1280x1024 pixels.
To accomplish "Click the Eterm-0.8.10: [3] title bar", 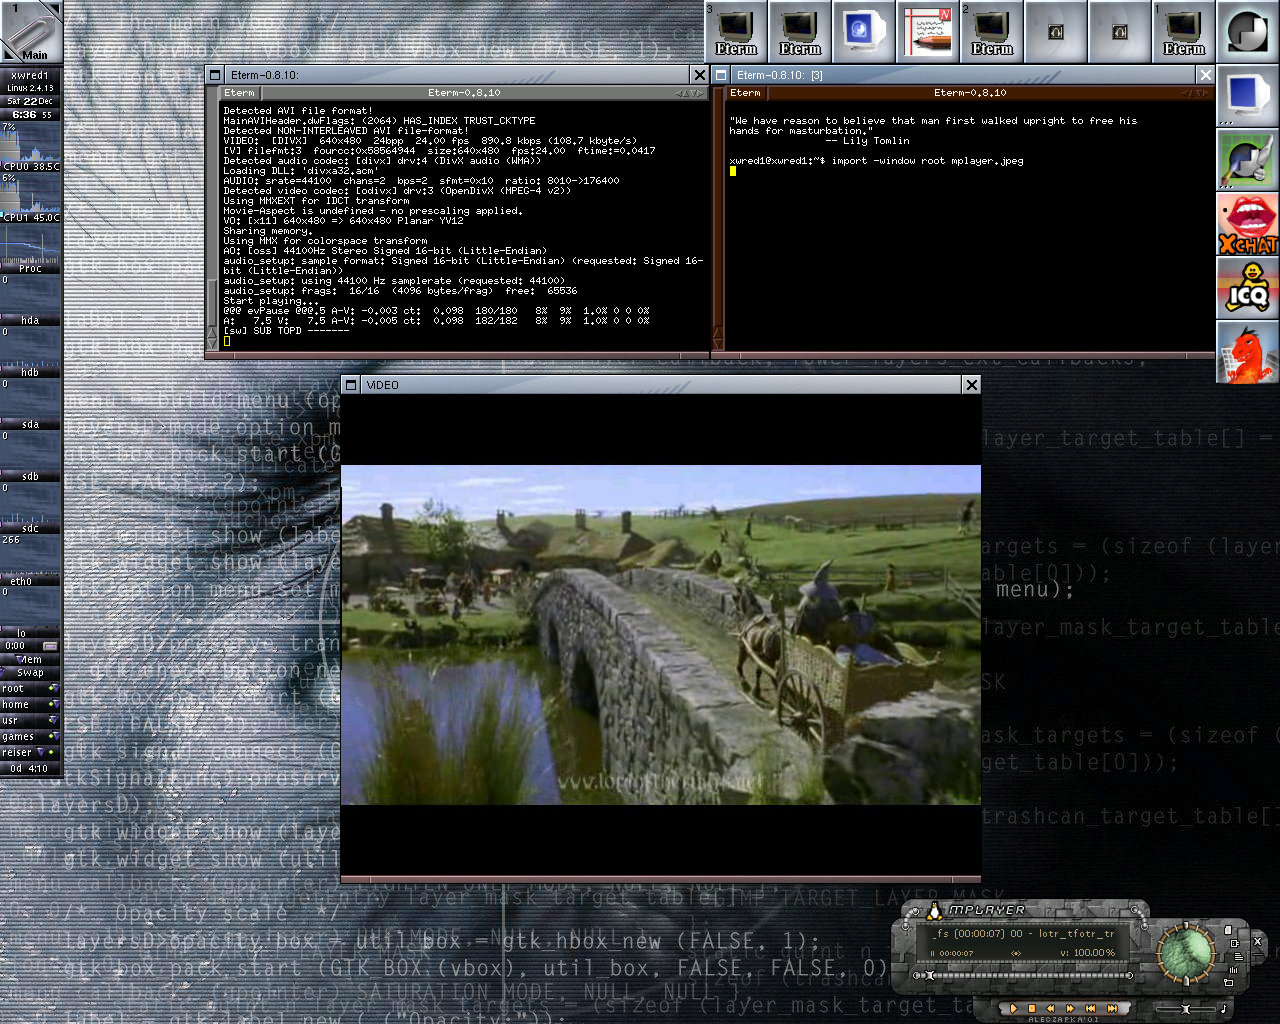I will pos(964,75).
